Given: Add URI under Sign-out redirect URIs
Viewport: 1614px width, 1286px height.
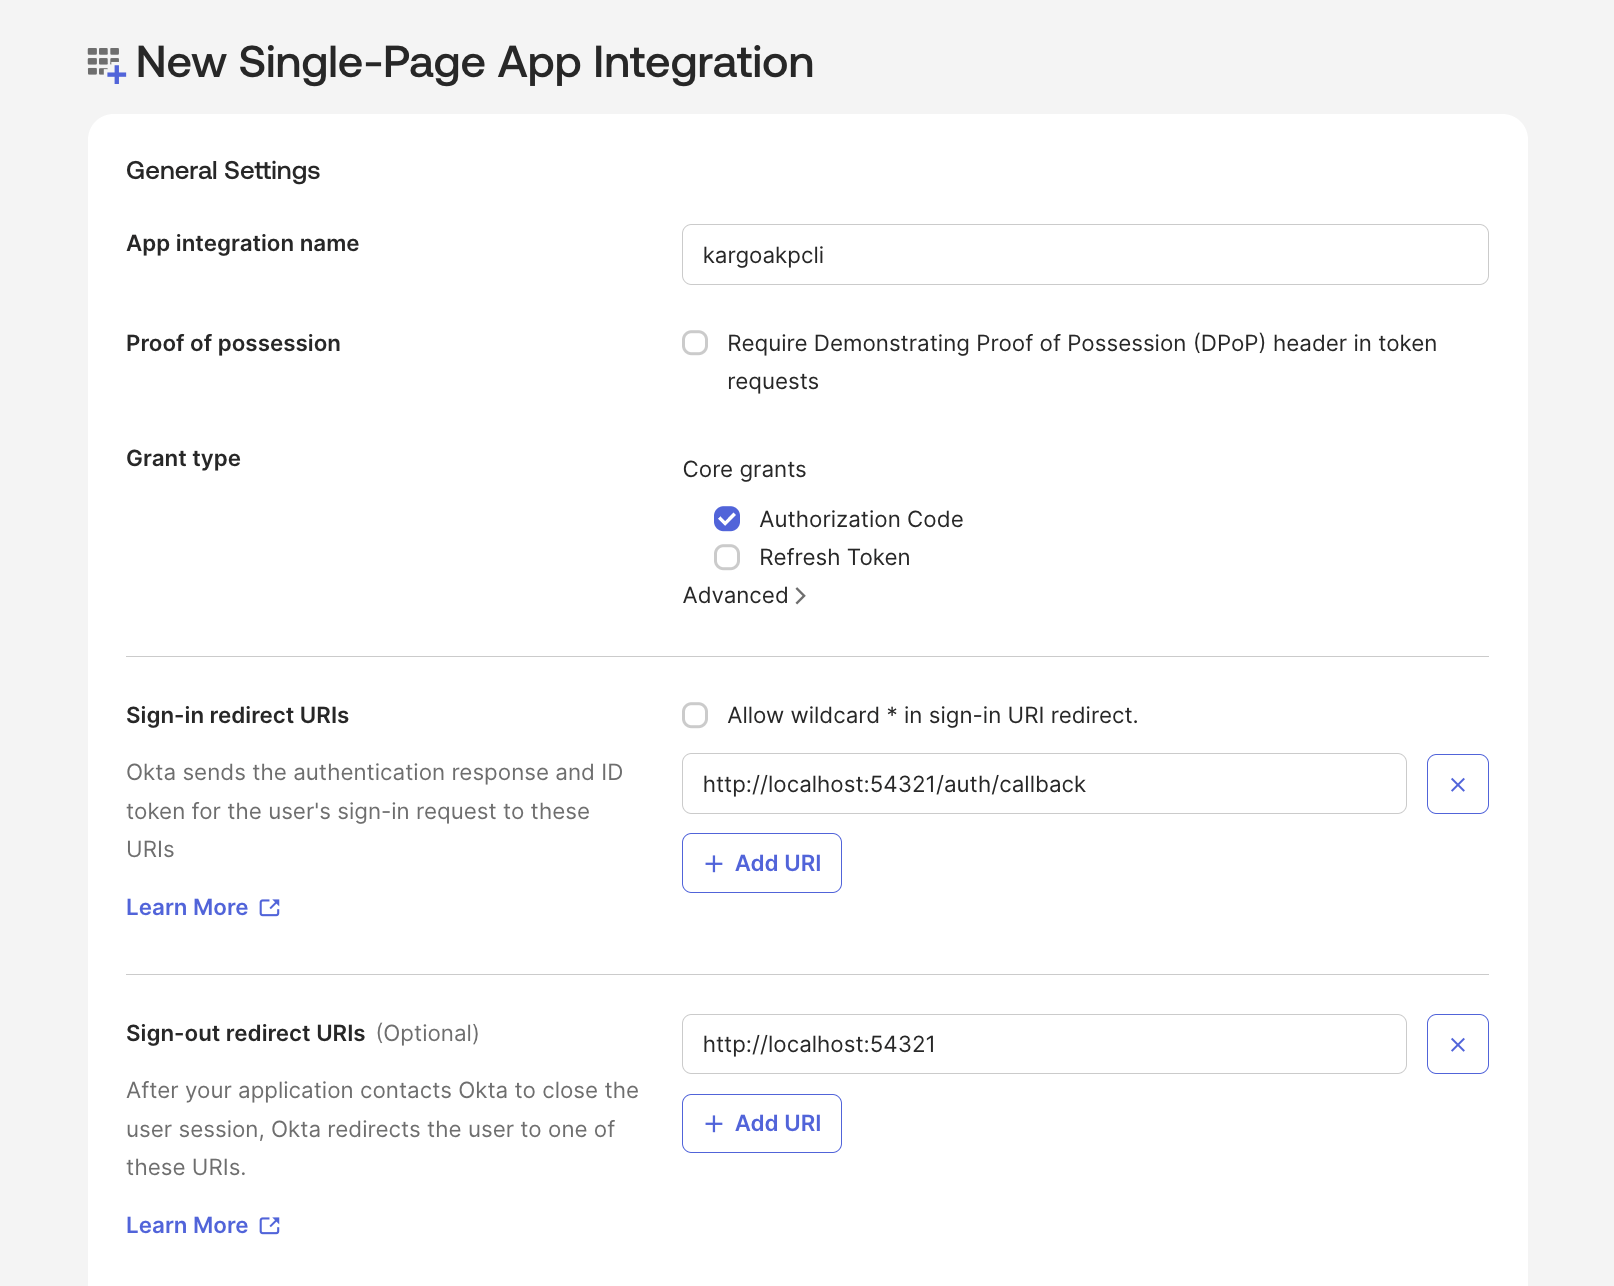Looking at the screenshot, I should pos(762,1123).
